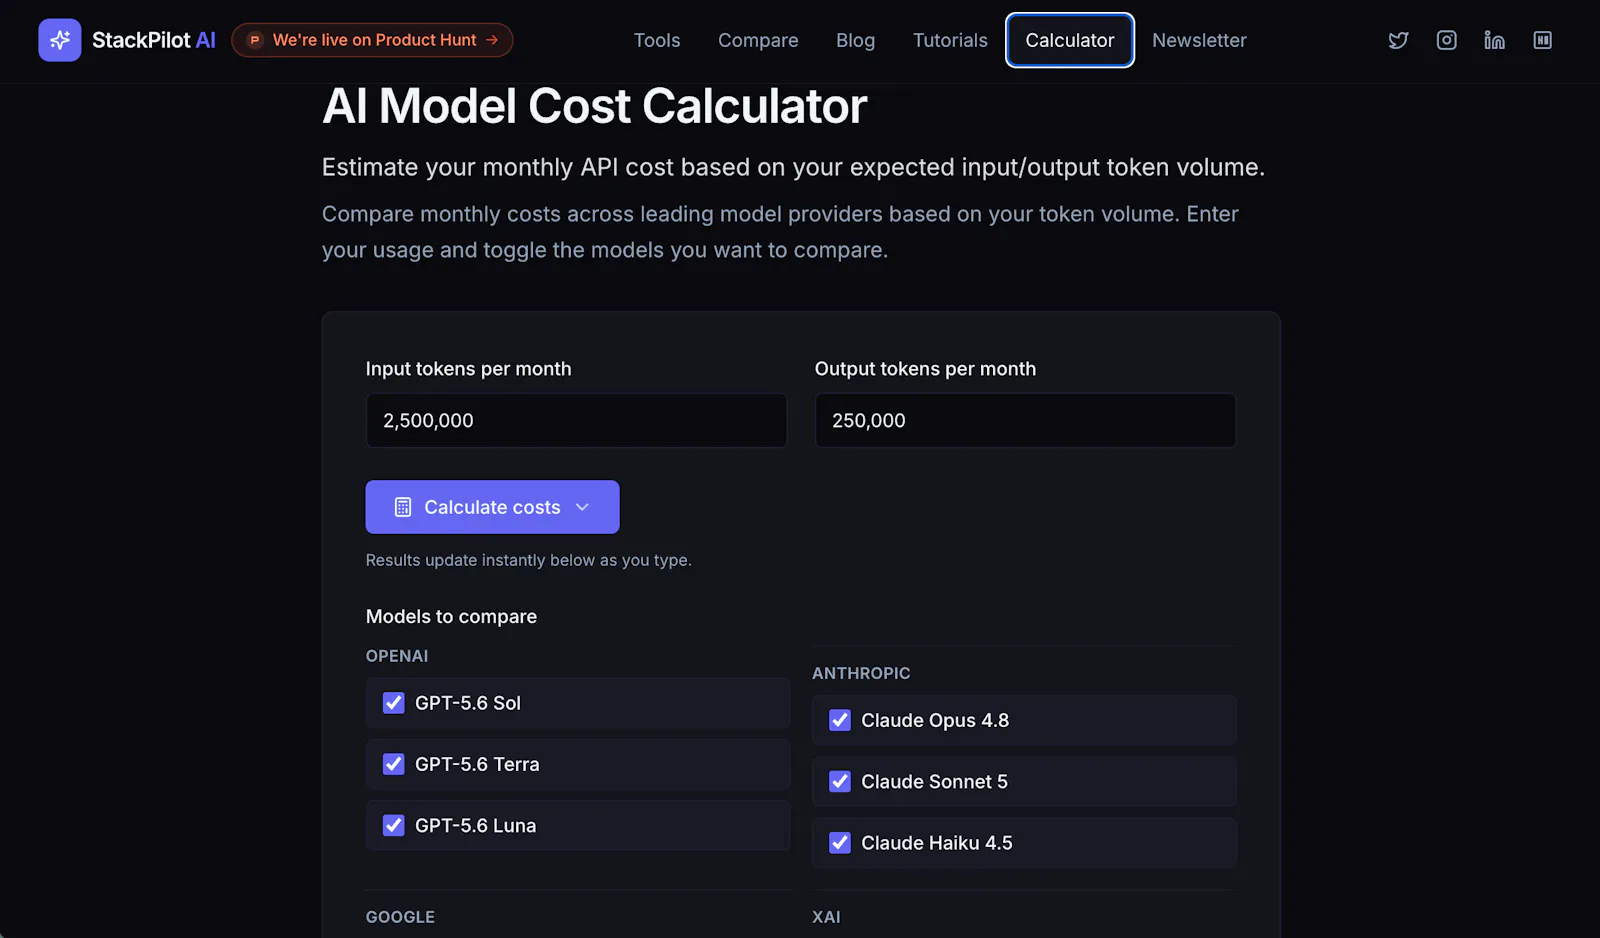Screen dimensions: 1600x938
Task: Toggle the Claude Haiku 4.5 checkbox
Action: point(840,842)
